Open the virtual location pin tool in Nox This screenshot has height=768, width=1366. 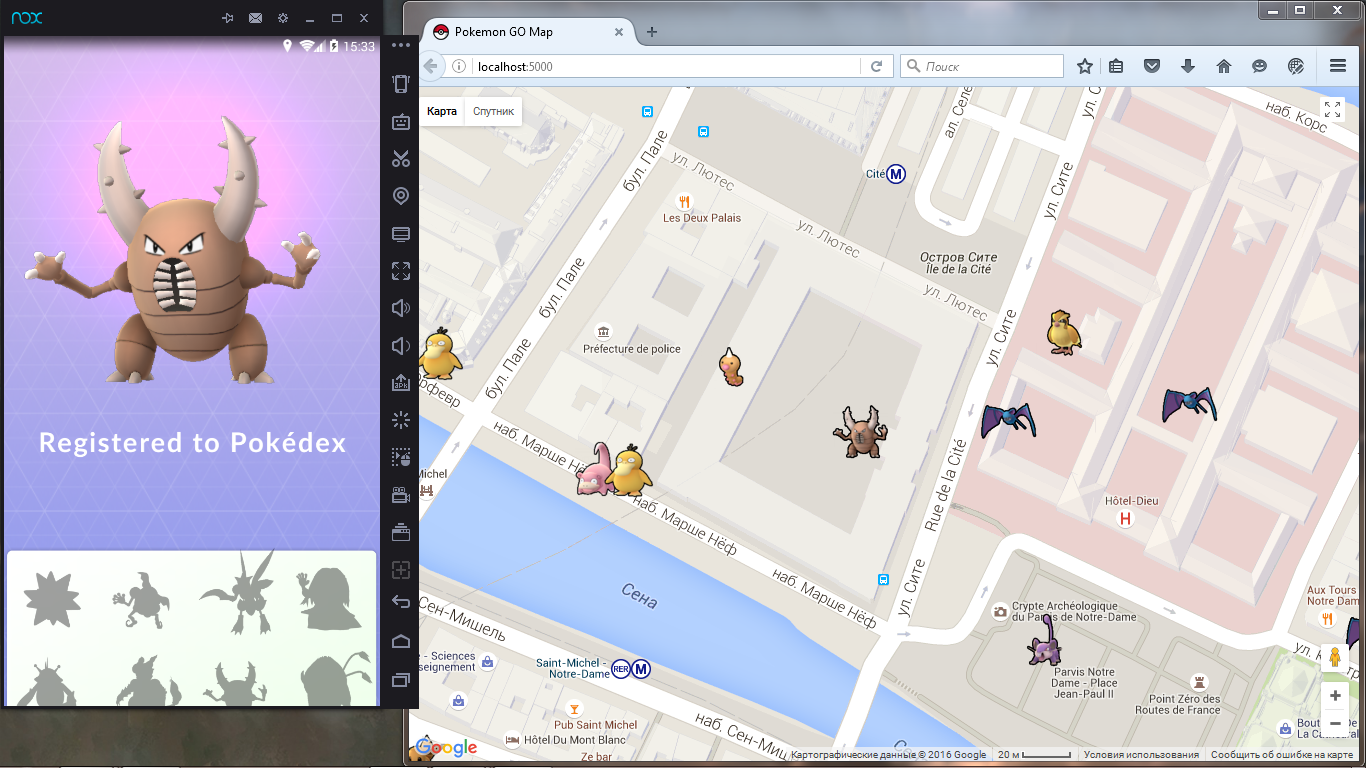[401, 196]
